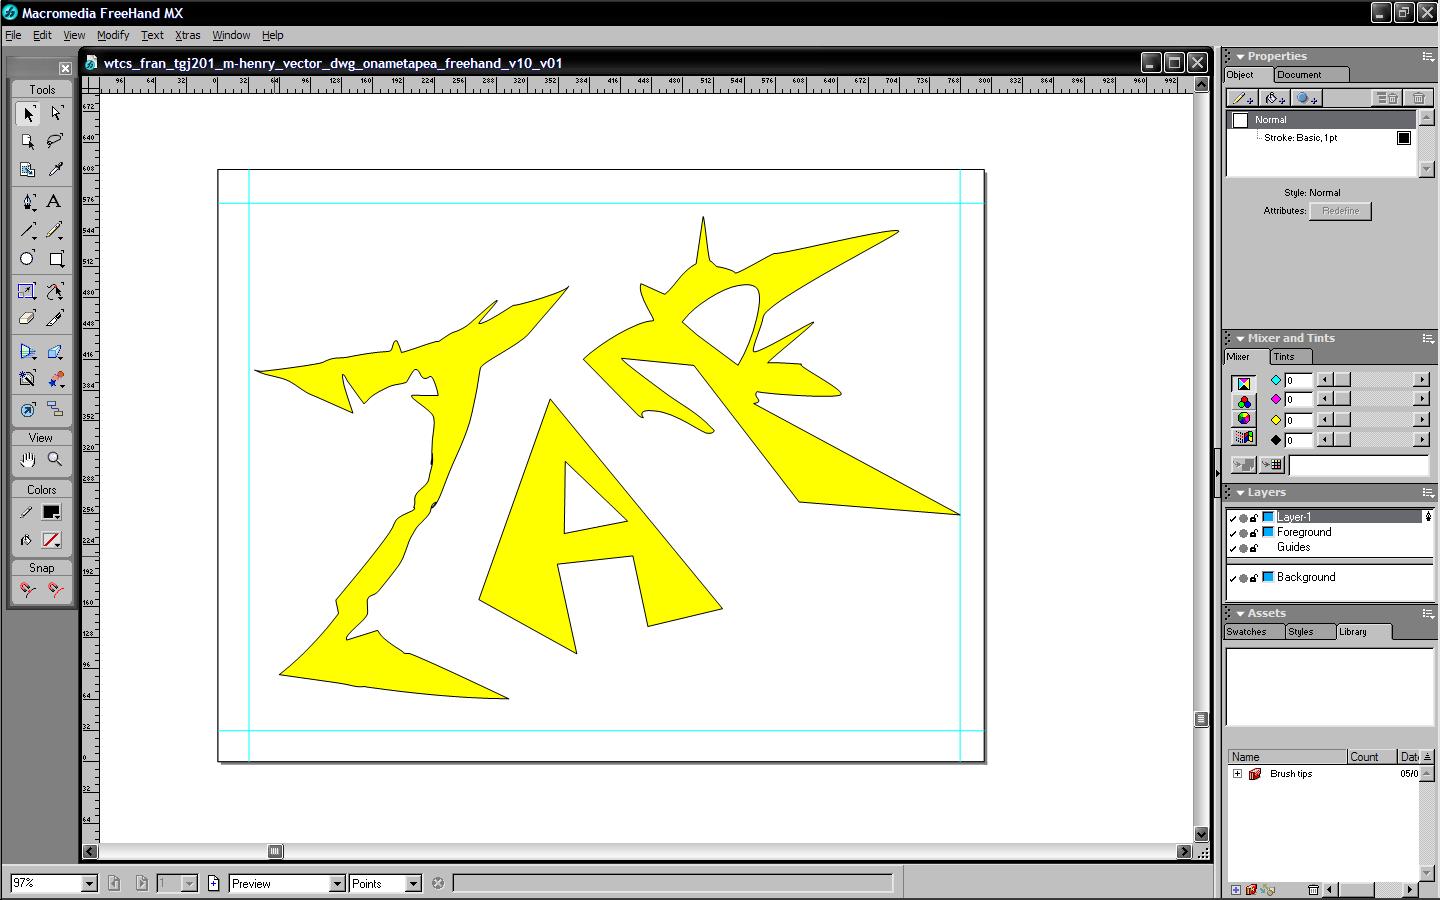Viewport: 1440px width, 900px height.
Task: Click the RGB color mode button in Mixer
Action: (1243, 401)
